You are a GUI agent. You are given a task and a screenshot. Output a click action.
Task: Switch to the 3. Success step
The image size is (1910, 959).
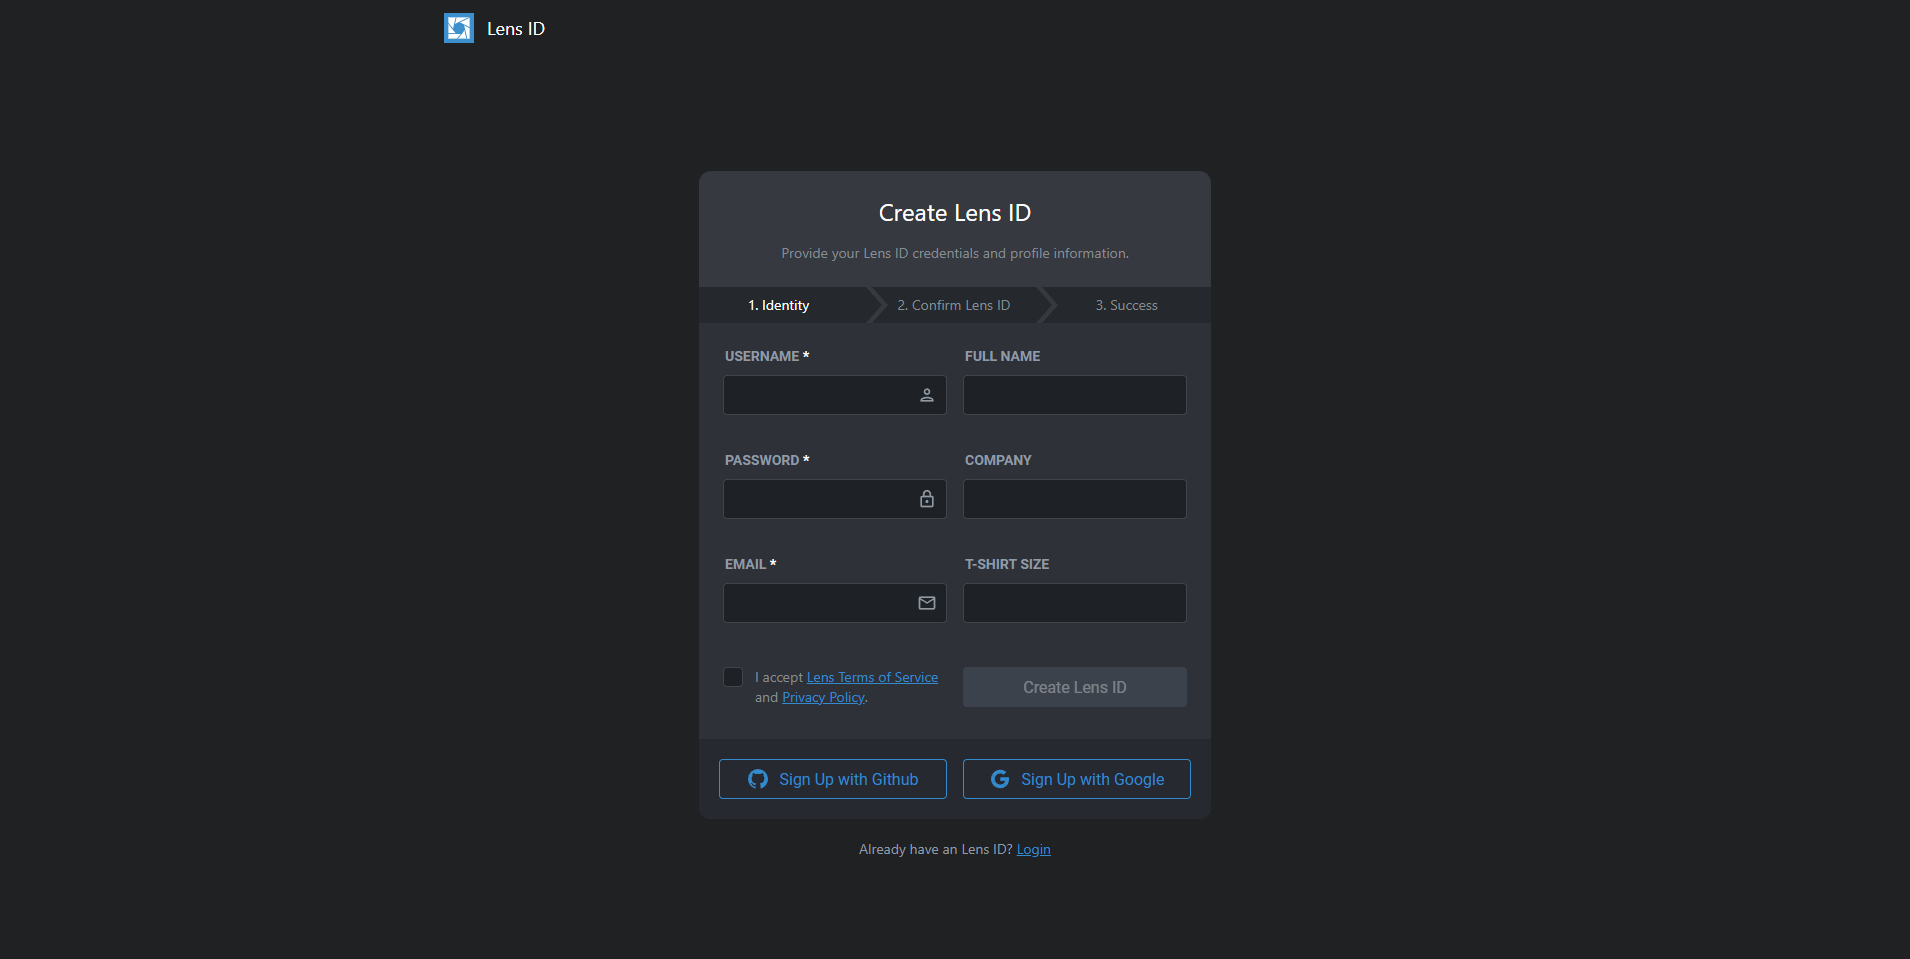click(1126, 305)
